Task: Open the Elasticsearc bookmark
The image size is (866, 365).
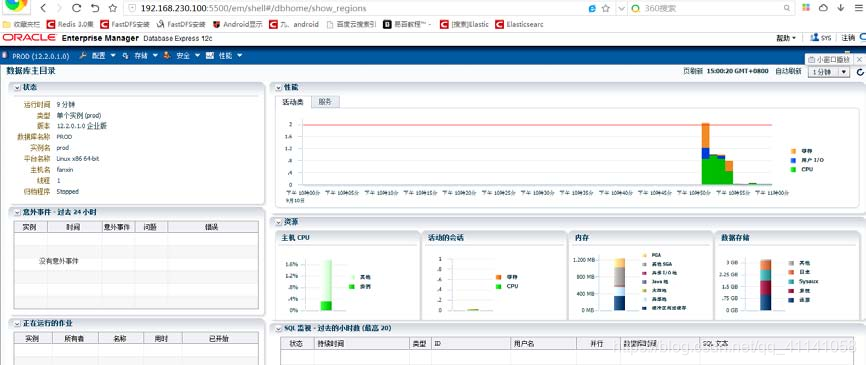Action: (x=519, y=24)
